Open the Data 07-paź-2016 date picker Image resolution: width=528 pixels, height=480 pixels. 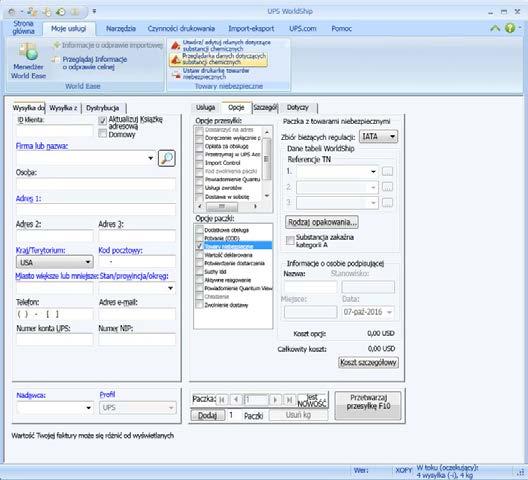pos(389,312)
